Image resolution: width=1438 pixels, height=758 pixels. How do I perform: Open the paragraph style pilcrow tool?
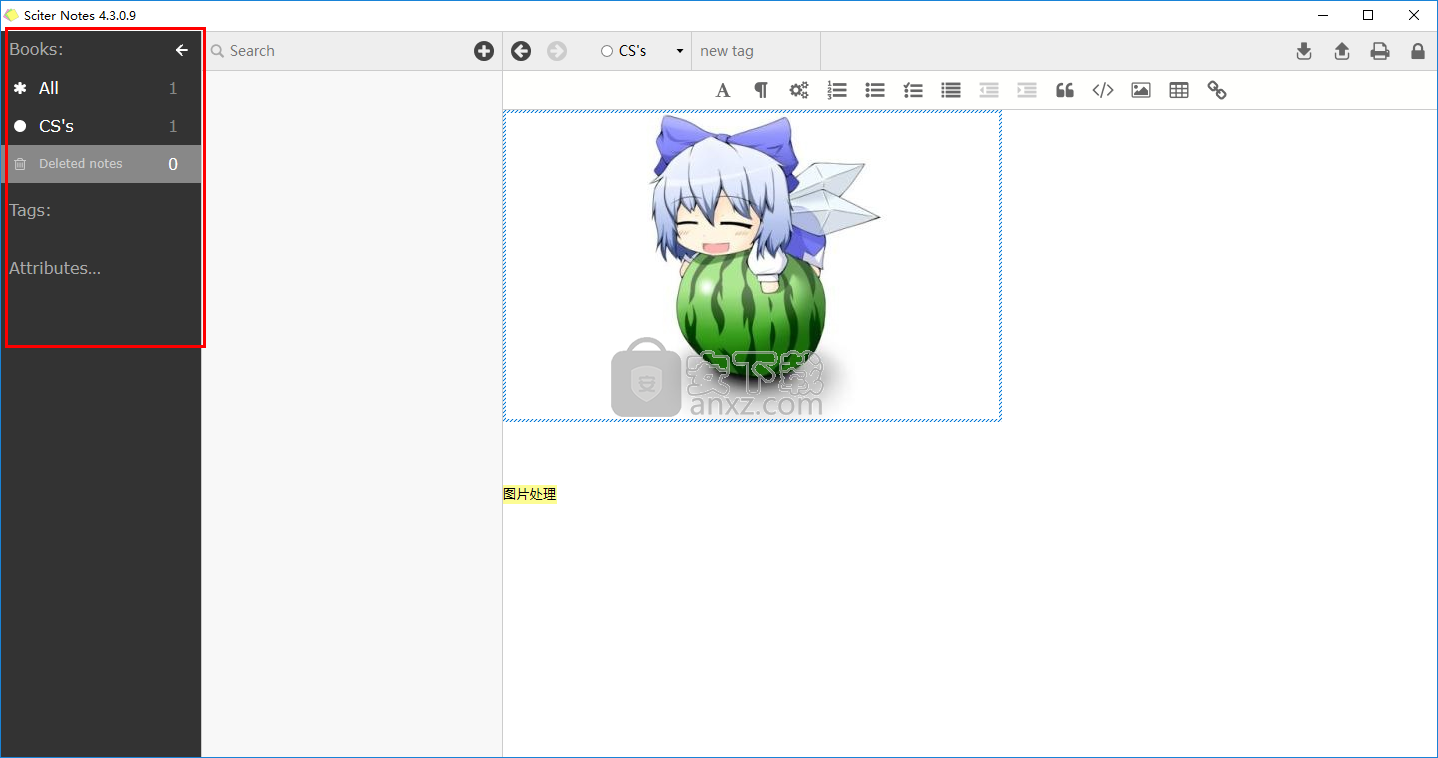[x=761, y=90]
